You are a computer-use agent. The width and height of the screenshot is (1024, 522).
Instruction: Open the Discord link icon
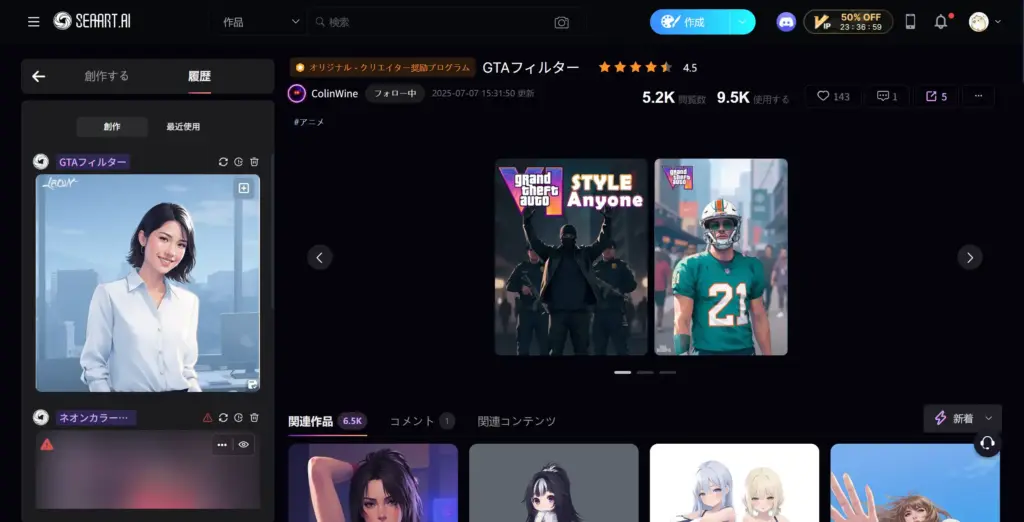[786, 22]
